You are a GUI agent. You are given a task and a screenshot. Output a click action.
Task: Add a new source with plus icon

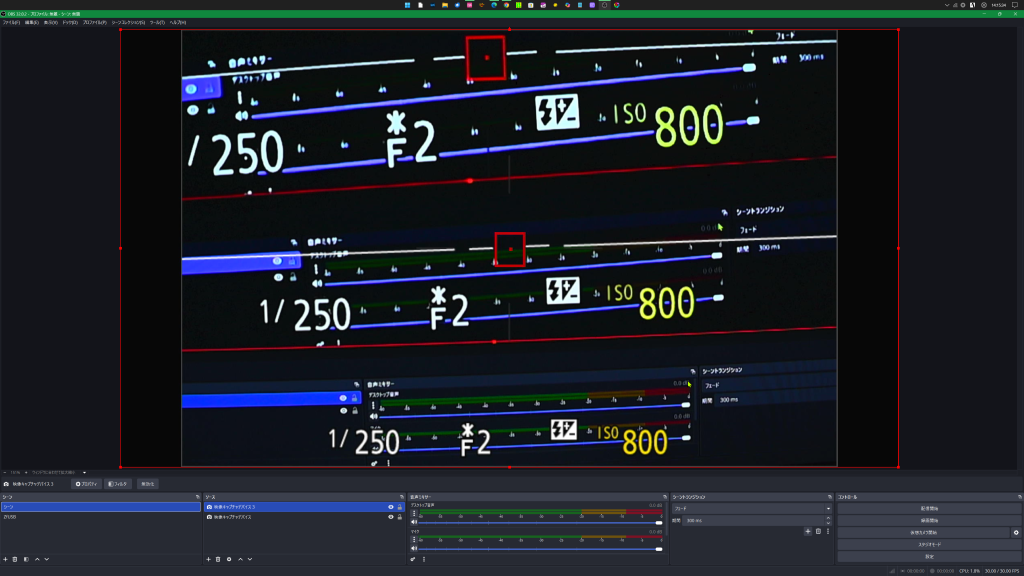click(x=207, y=559)
